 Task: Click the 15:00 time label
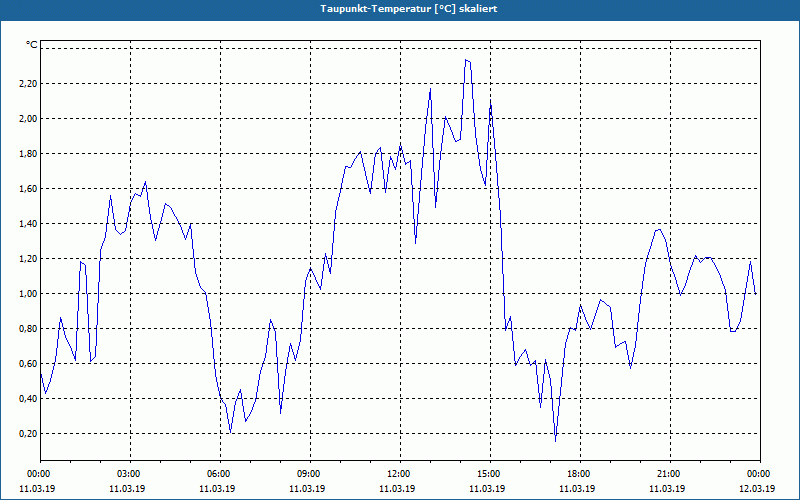(490, 474)
